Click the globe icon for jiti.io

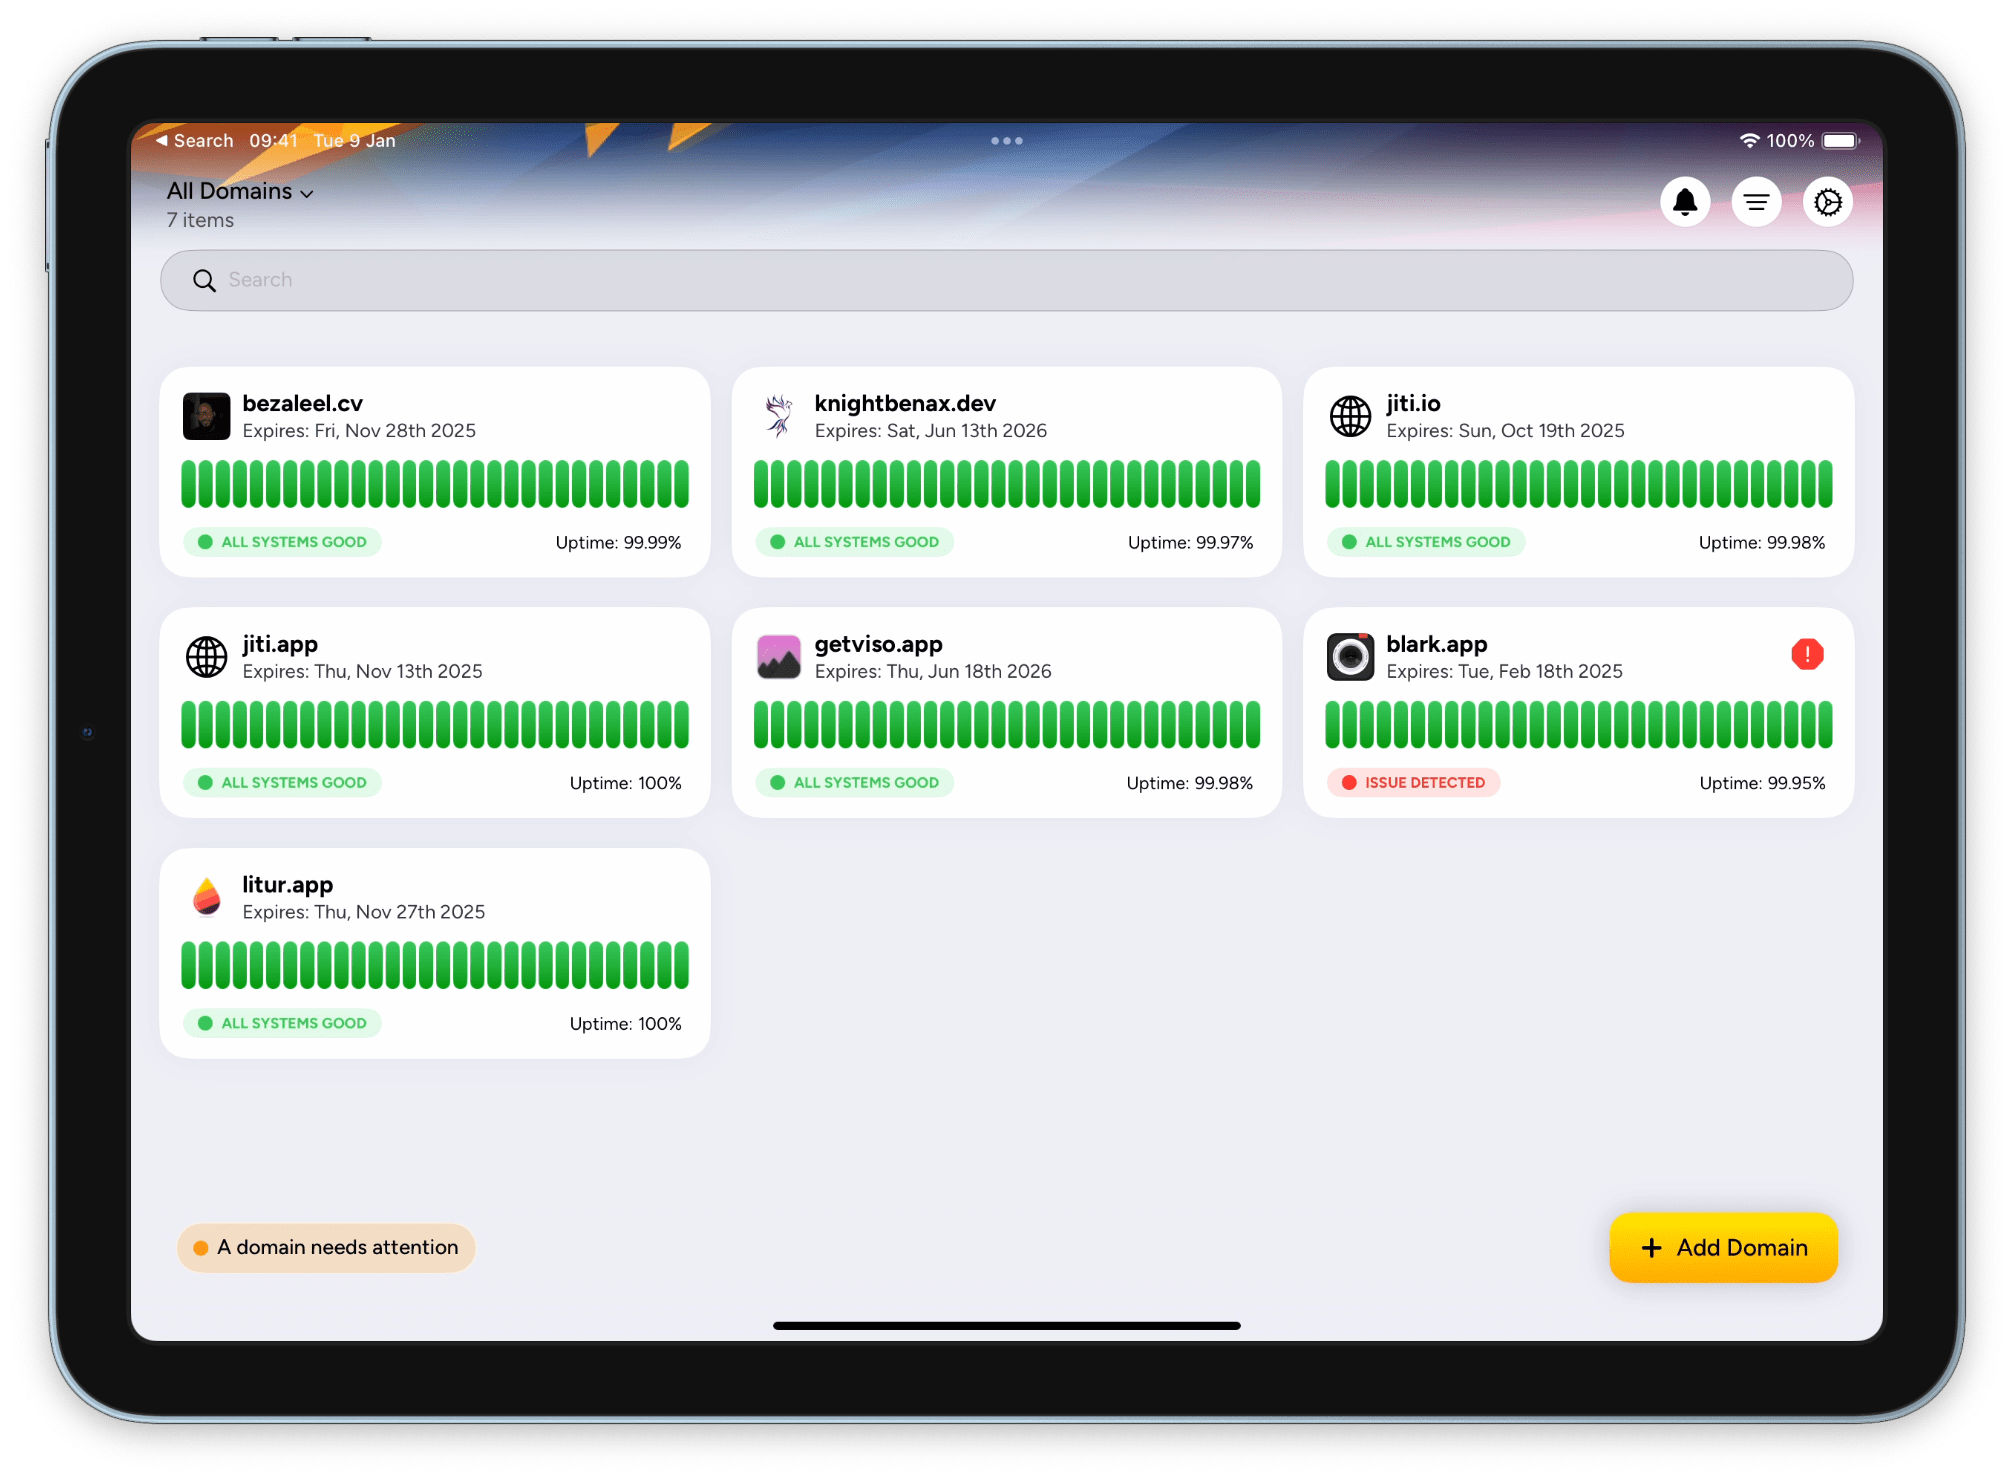click(1350, 416)
